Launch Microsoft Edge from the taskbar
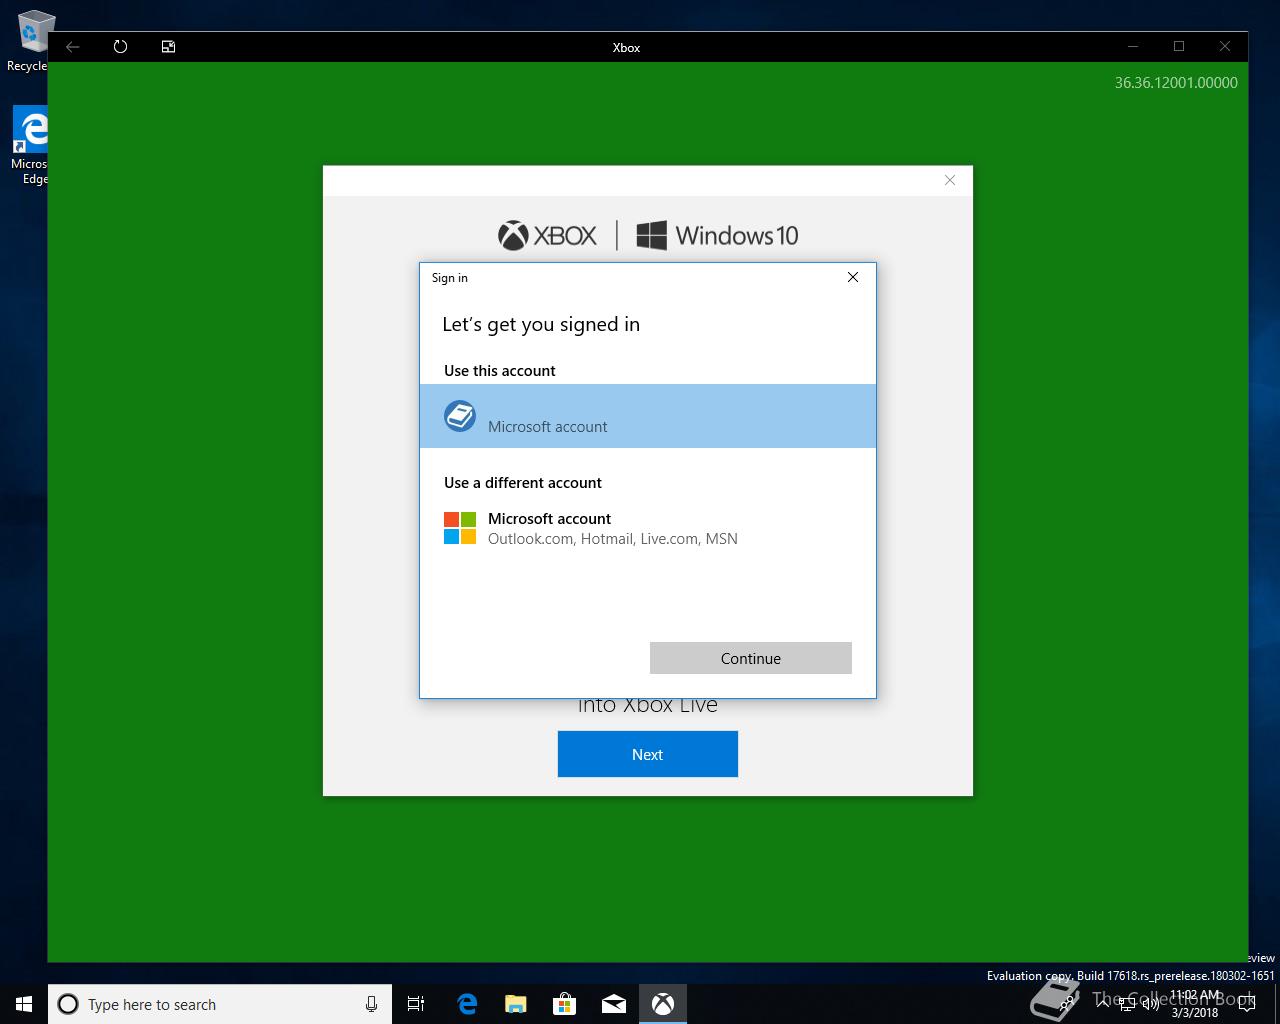Image resolution: width=1280 pixels, height=1024 pixels. pos(466,1004)
